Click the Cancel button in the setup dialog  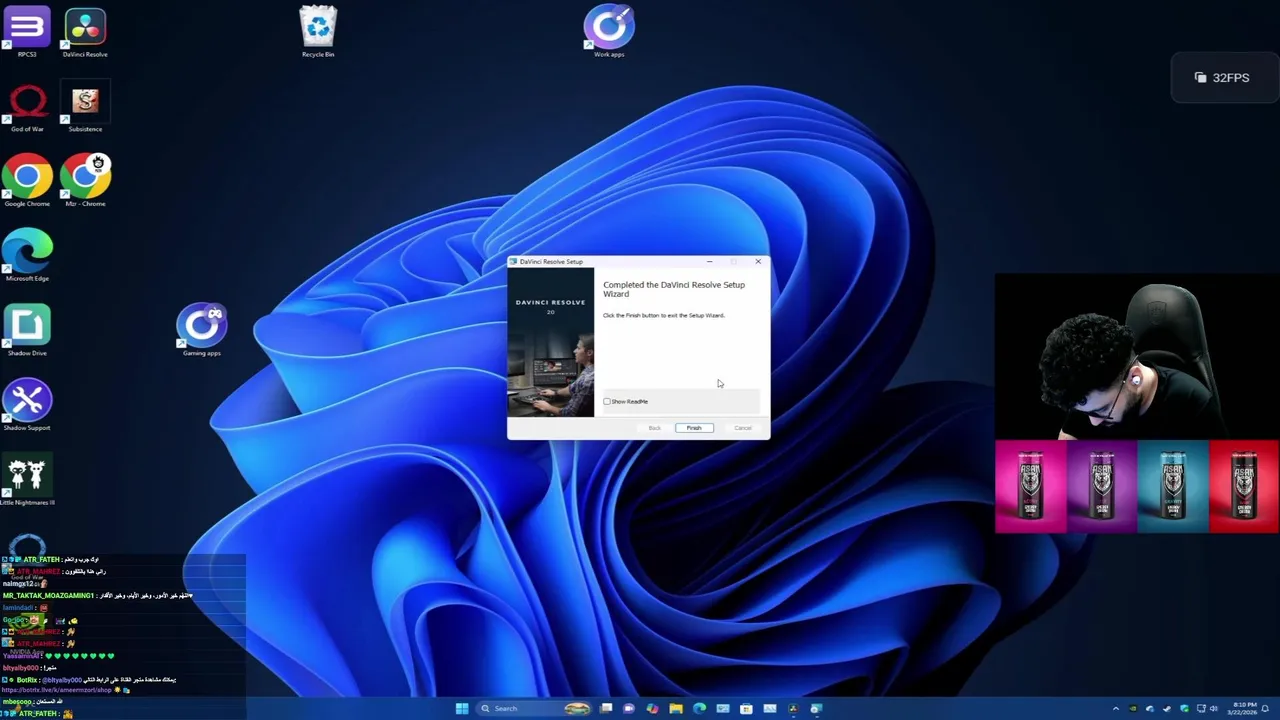tap(743, 428)
